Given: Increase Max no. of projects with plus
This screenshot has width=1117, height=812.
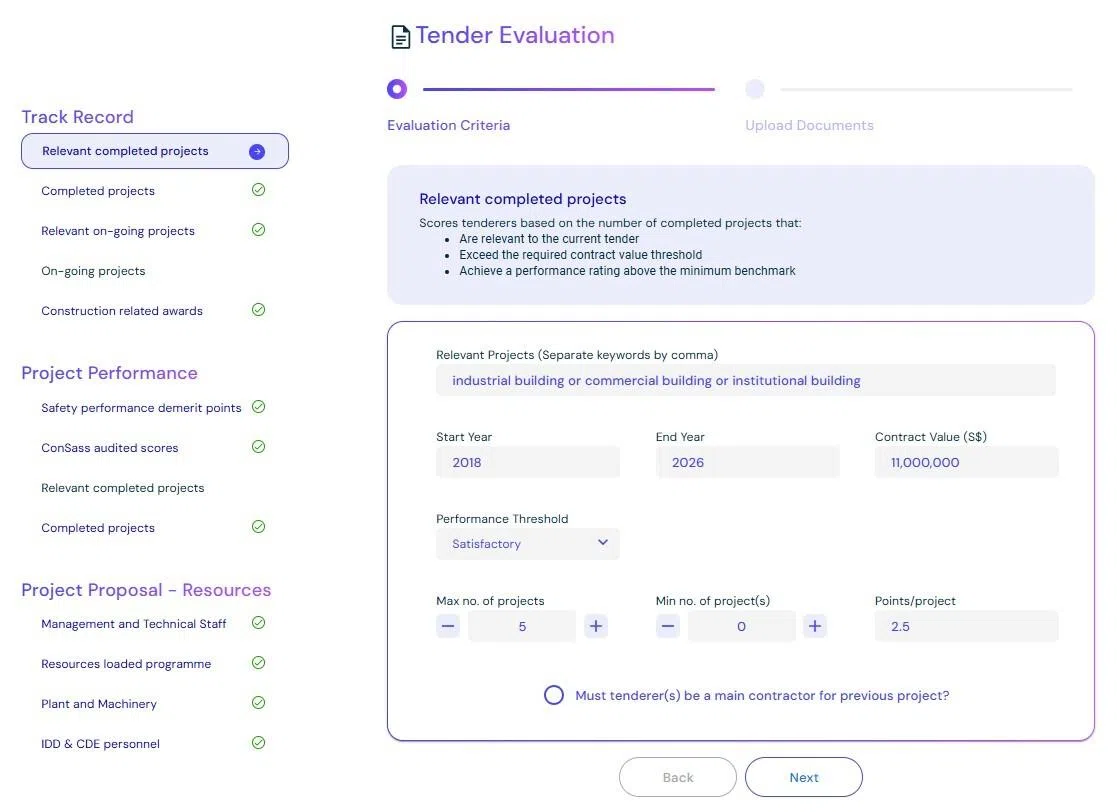Looking at the screenshot, I should click(x=596, y=626).
